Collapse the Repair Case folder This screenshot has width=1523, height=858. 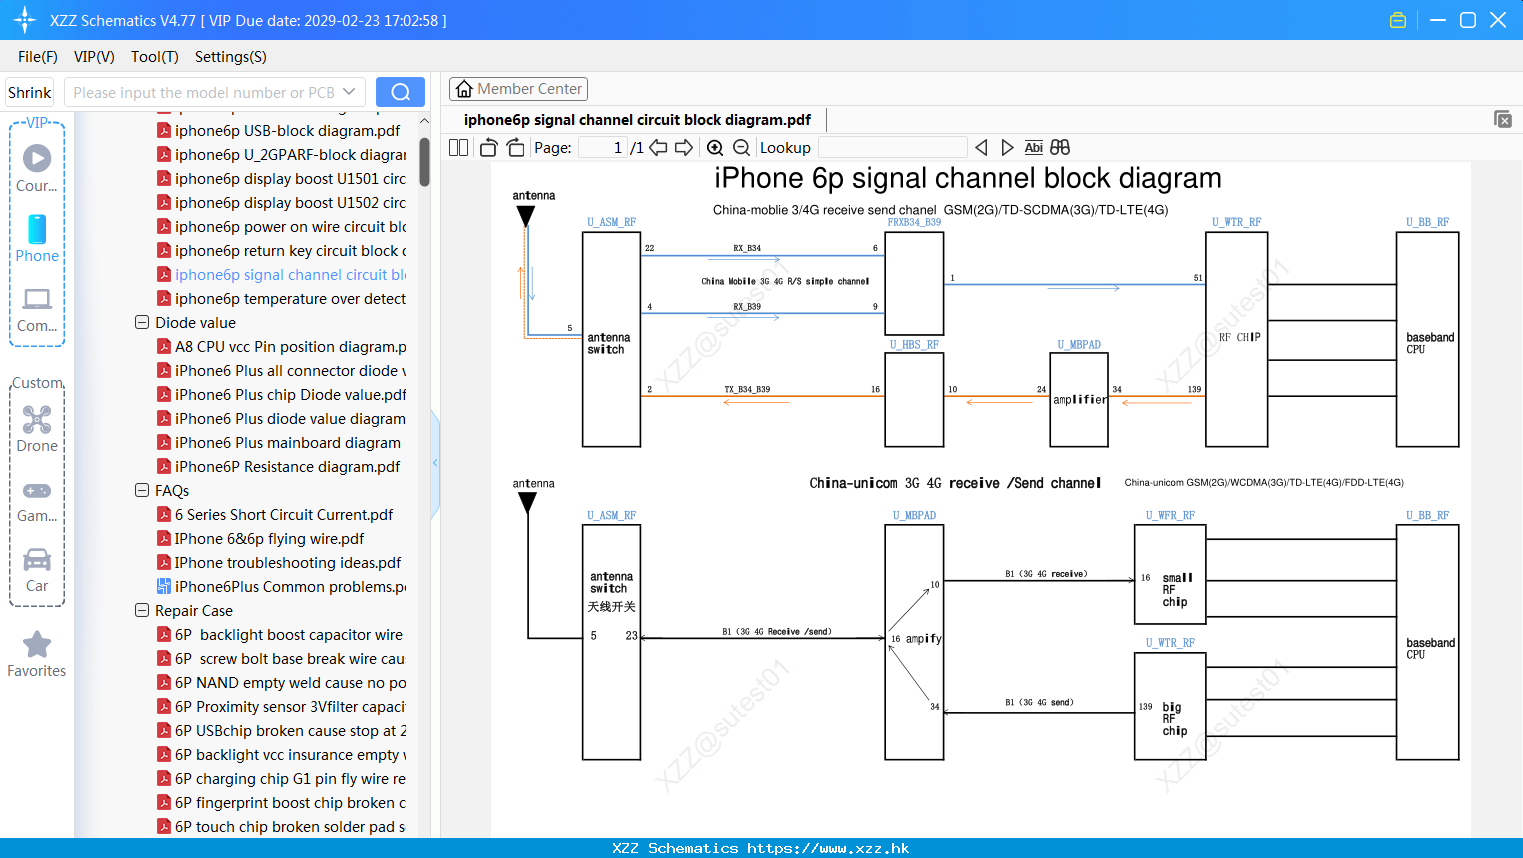tap(142, 610)
